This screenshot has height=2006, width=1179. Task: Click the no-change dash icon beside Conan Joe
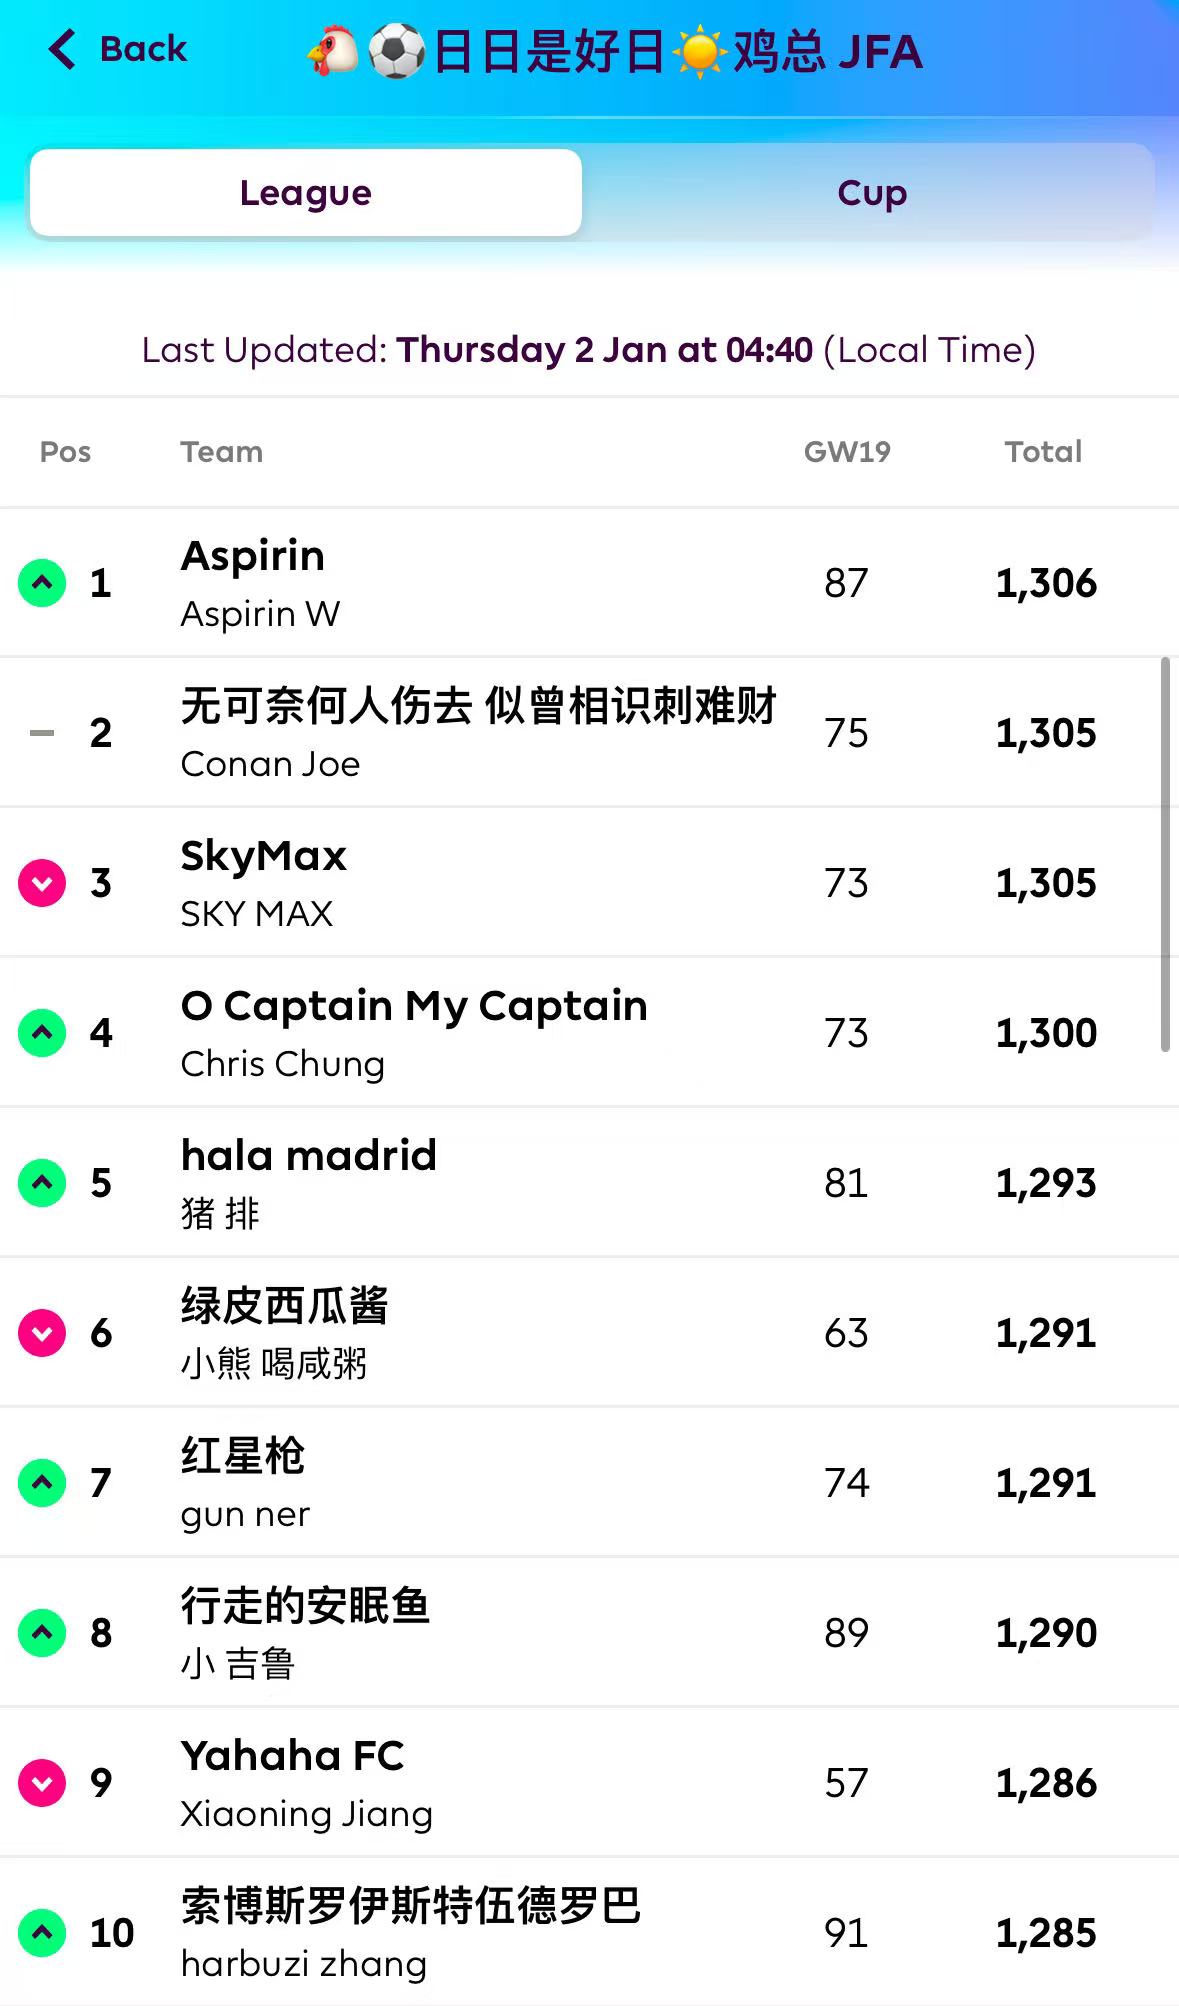pyautogui.click(x=42, y=733)
